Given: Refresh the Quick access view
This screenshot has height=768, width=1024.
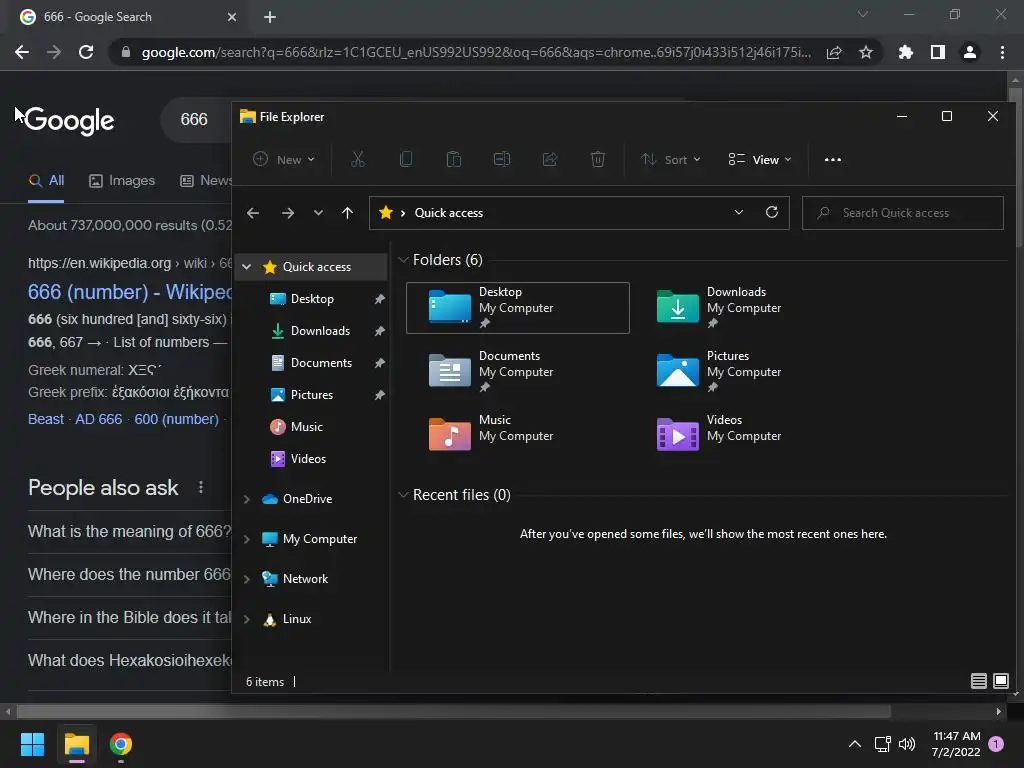Looking at the screenshot, I should [x=772, y=212].
